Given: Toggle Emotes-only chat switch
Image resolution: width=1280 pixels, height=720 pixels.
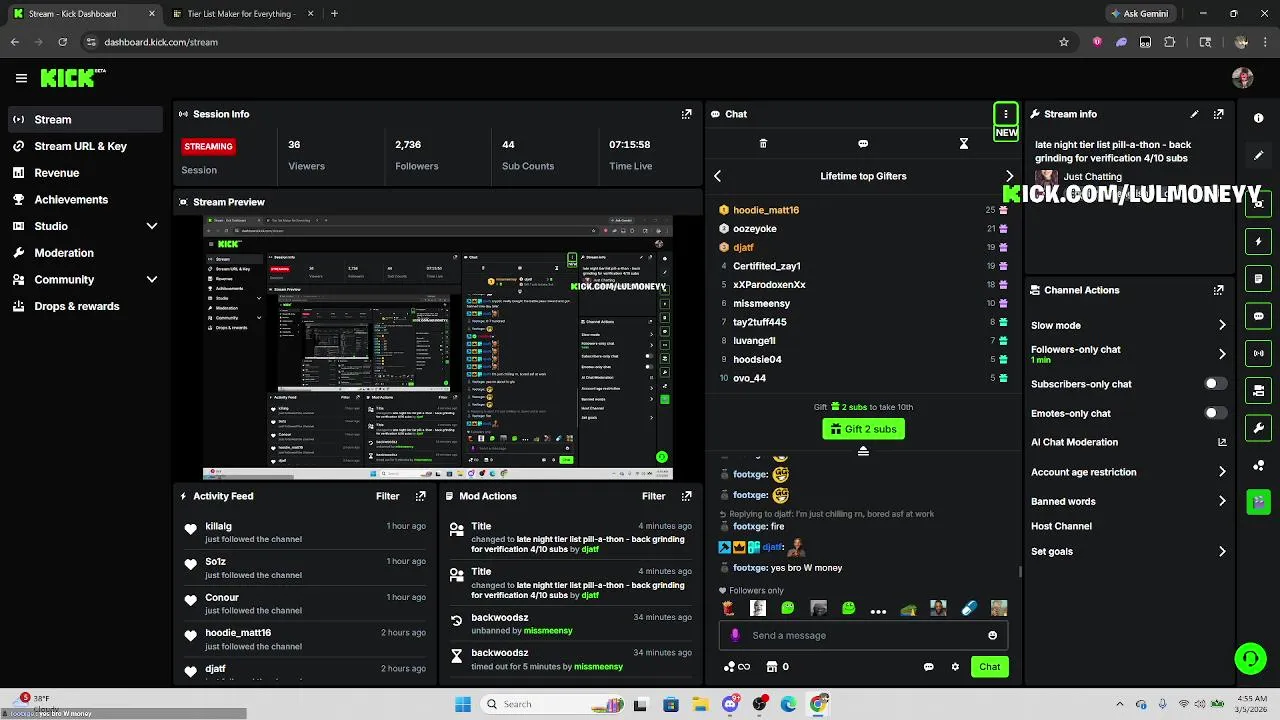Looking at the screenshot, I should point(1216,413).
